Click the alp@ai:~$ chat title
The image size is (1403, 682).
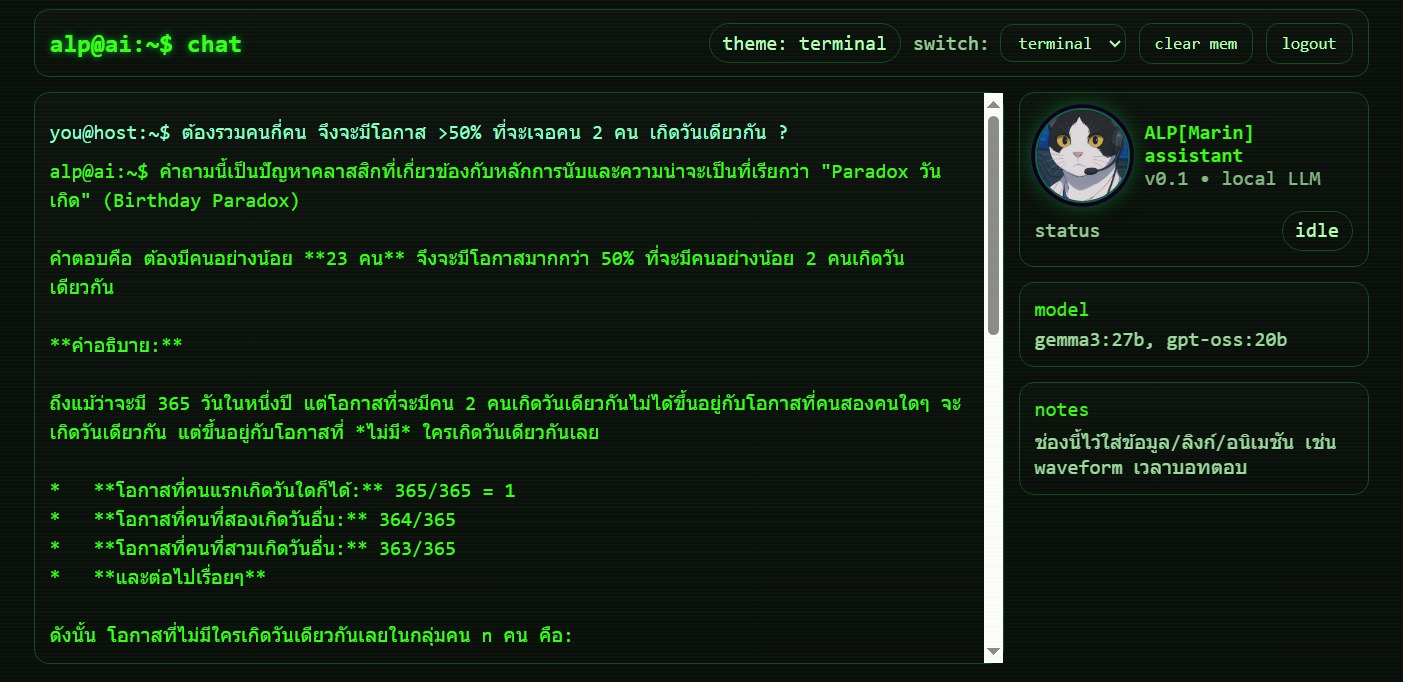click(x=146, y=44)
